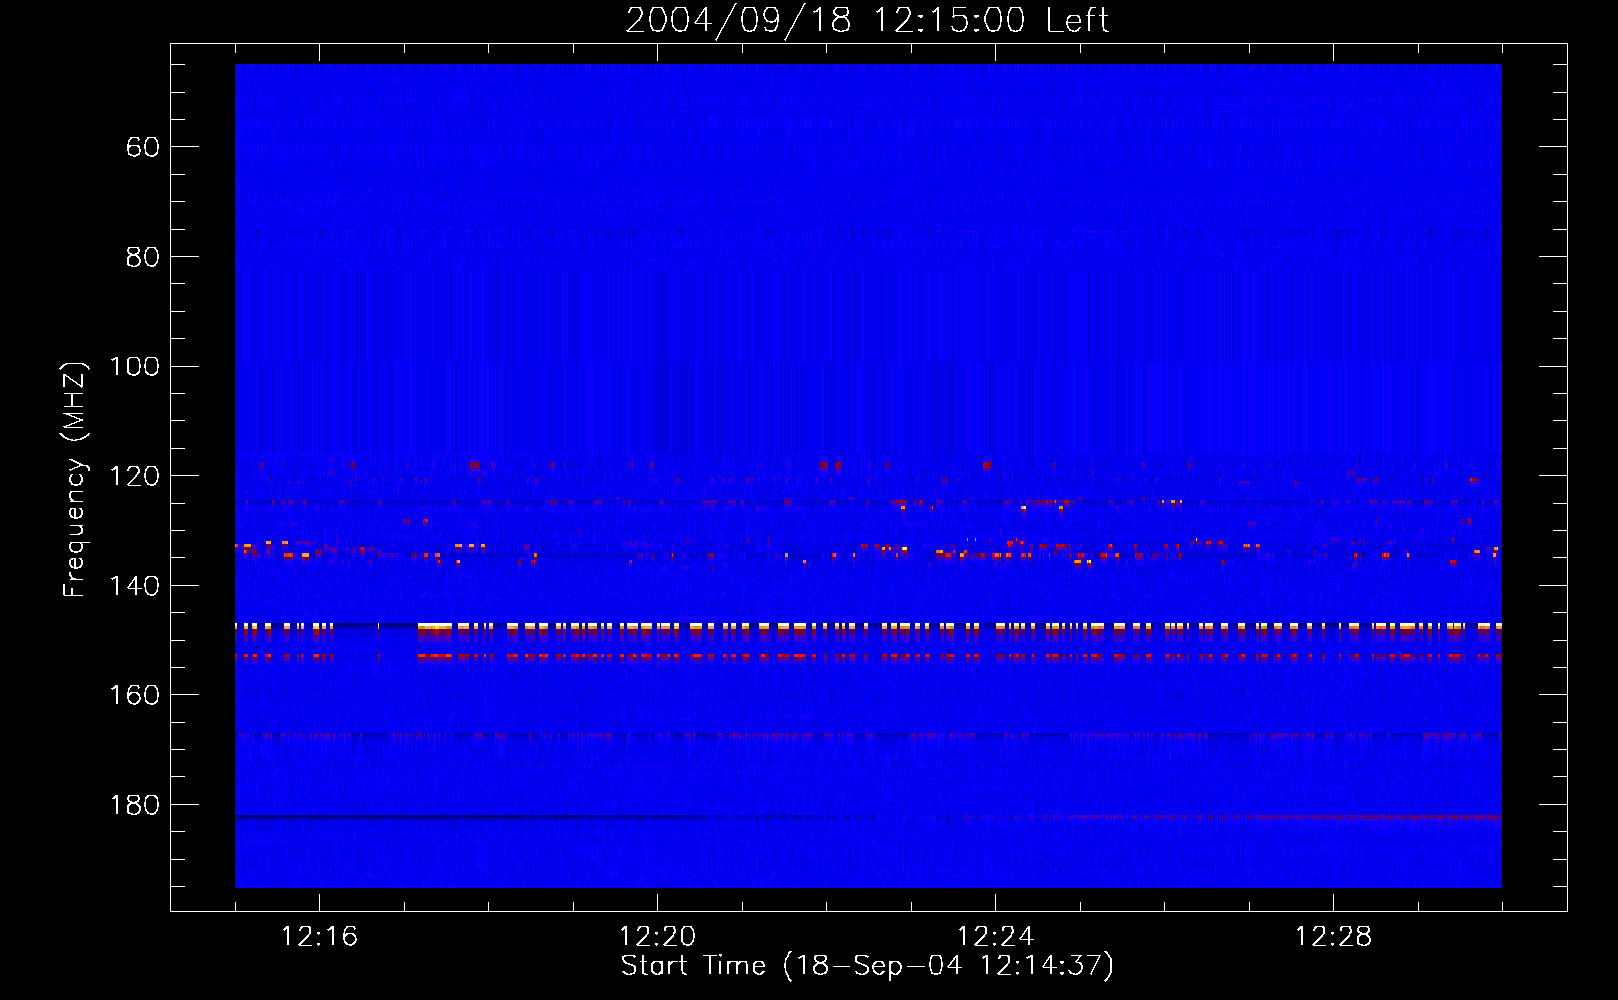Click the 'Start Time (18-Sep-04 12:14:37)' x-axis label

tap(867, 966)
